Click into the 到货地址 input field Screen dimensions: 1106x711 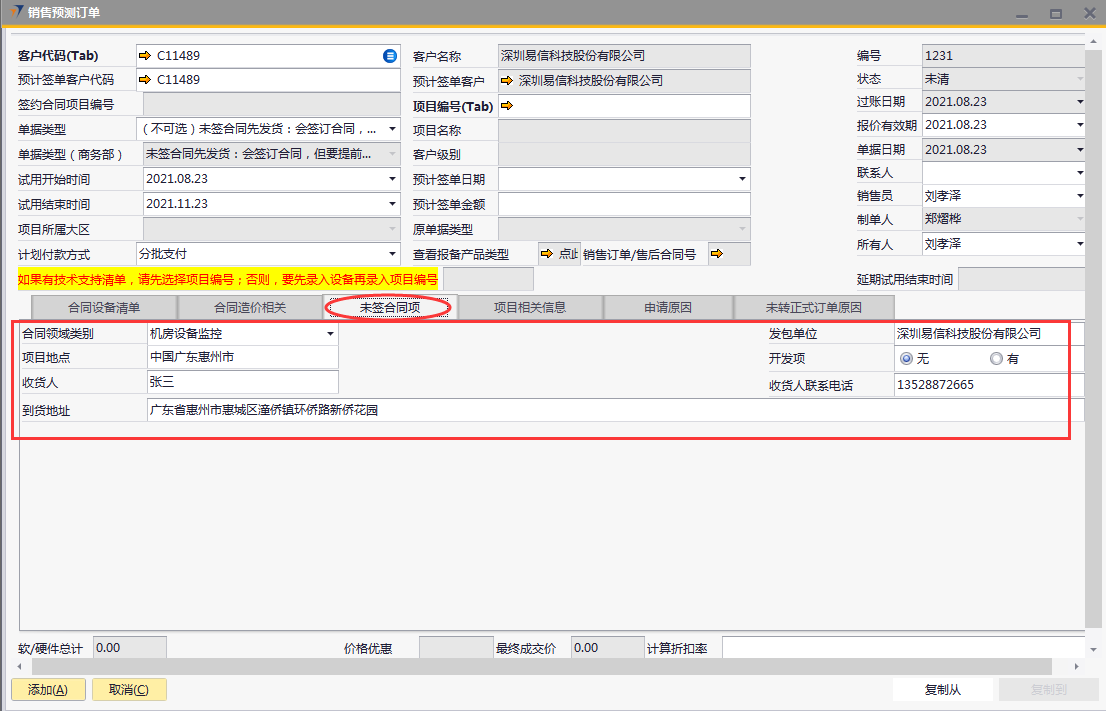click(600, 410)
